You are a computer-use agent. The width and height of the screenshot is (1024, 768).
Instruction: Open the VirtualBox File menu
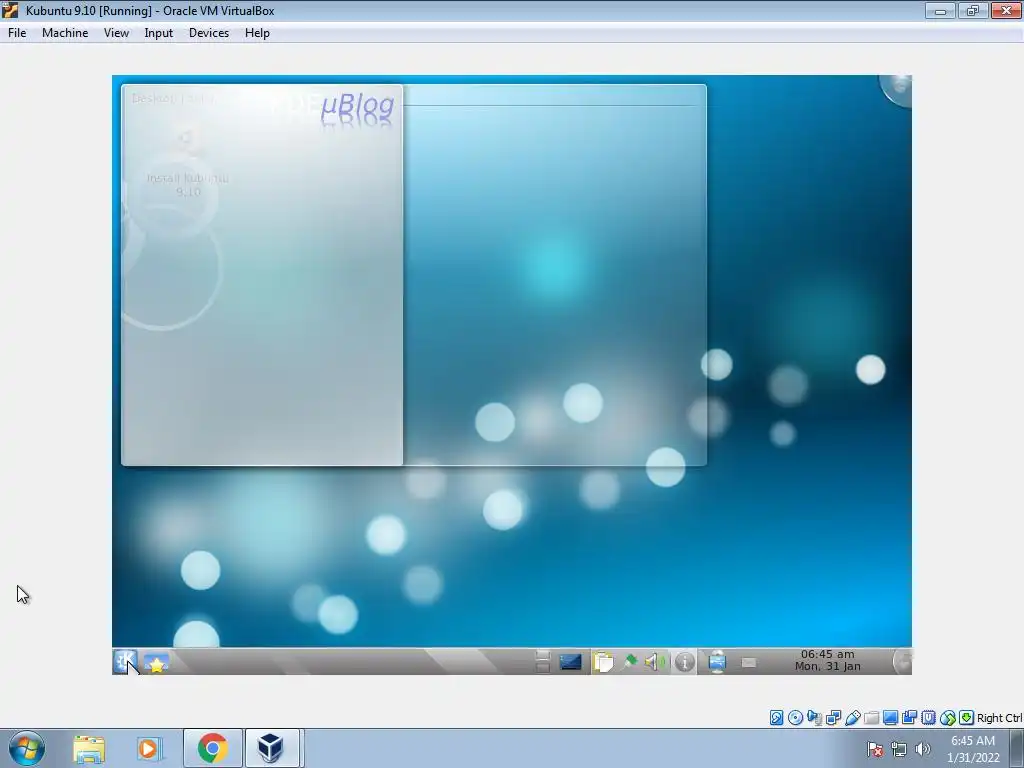(x=17, y=33)
